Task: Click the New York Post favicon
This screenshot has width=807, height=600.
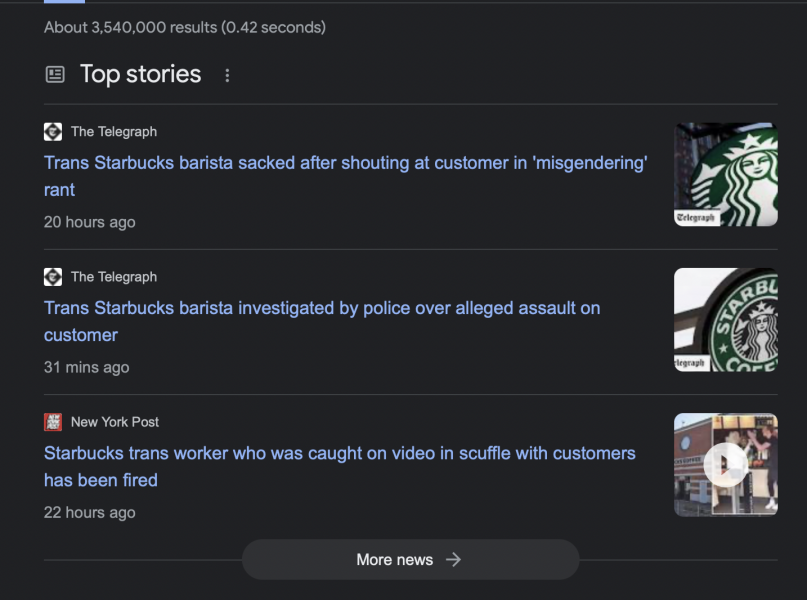Action: click(x=53, y=422)
